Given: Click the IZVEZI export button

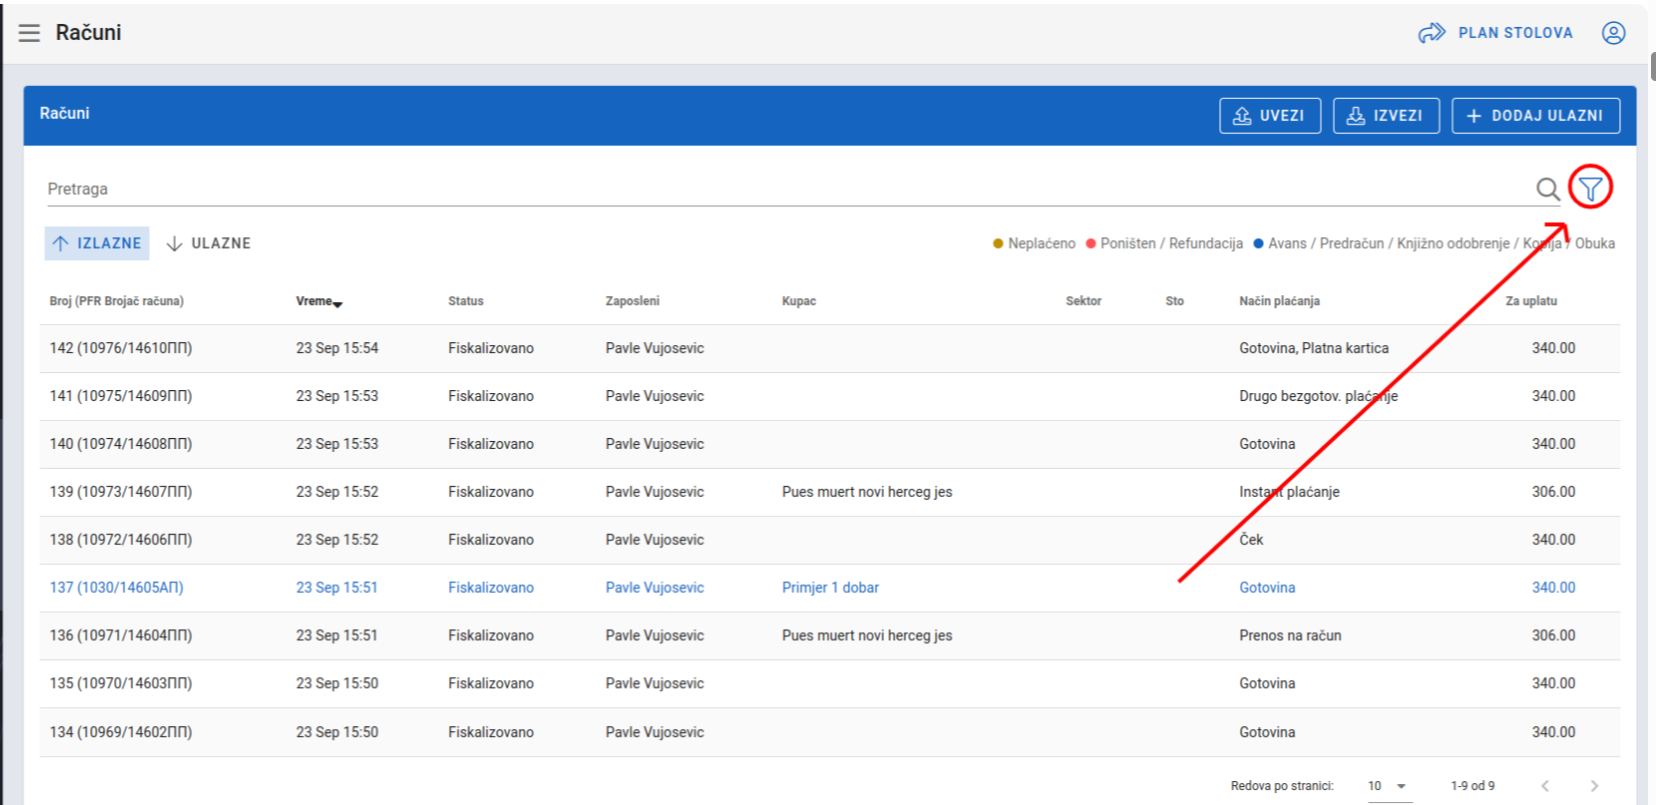Looking at the screenshot, I should pyautogui.click(x=1386, y=116).
